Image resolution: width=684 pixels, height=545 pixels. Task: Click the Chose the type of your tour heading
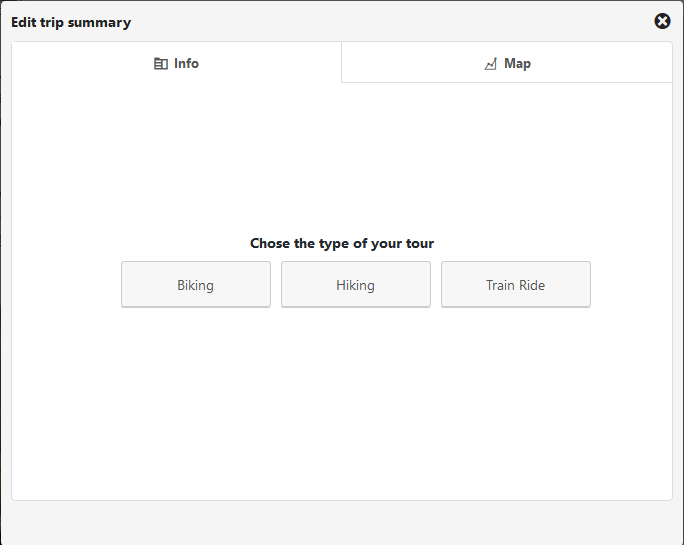point(342,243)
